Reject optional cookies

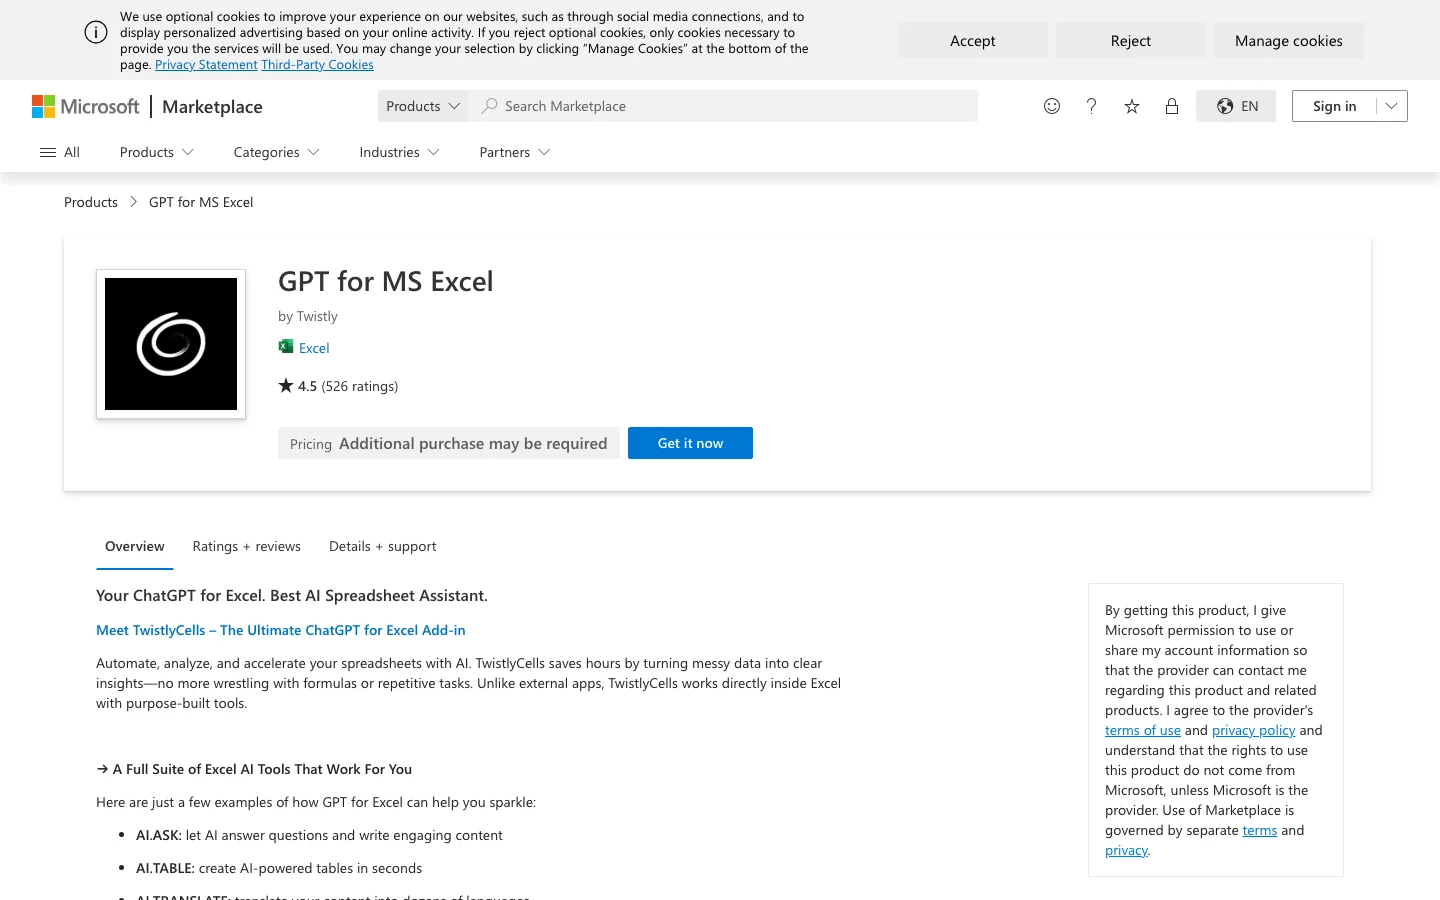[x=1131, y=41]
